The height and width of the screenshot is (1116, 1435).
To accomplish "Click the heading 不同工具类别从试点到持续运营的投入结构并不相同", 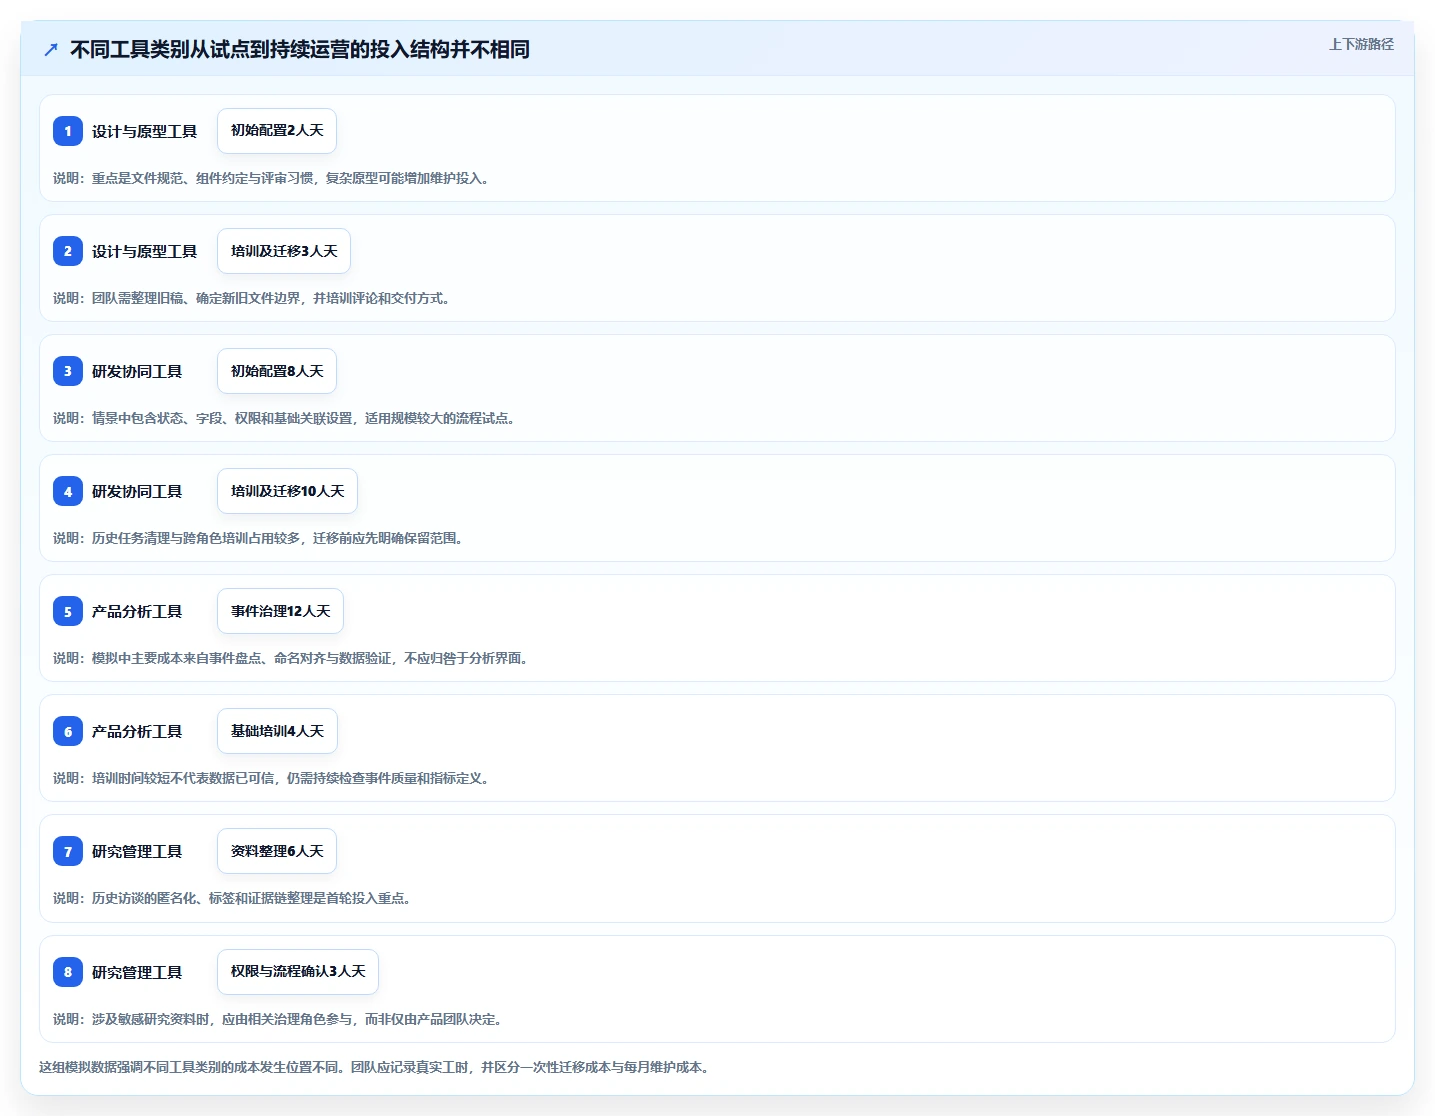I will click(x=300, y=49).
